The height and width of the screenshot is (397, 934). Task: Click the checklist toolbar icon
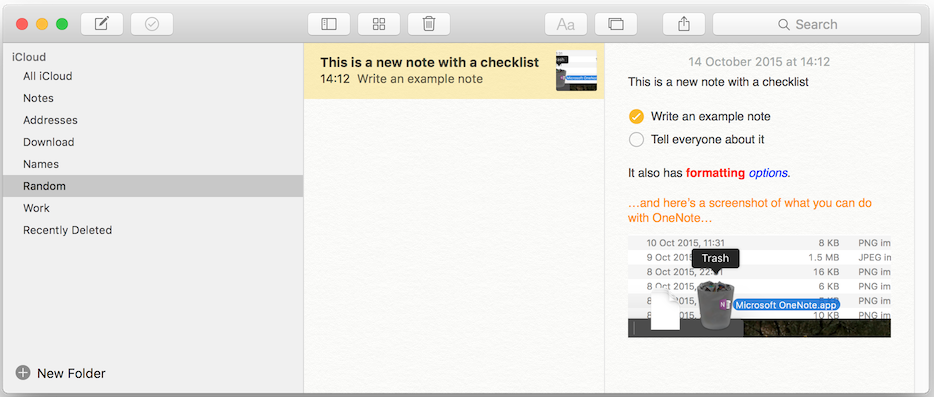[x=152, y=24]
